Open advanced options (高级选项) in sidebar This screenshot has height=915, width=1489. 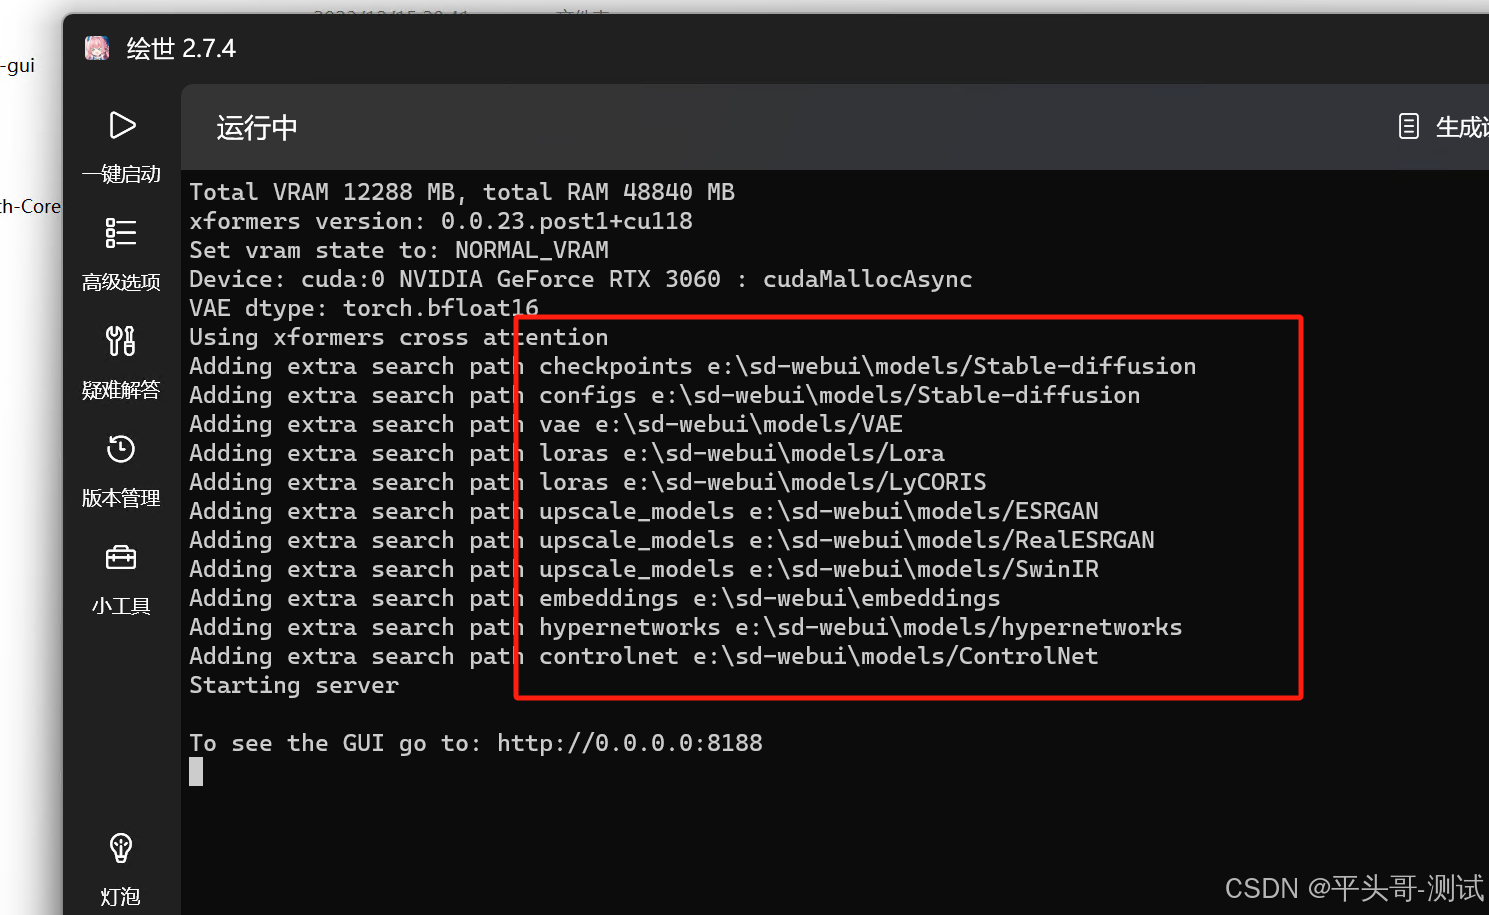point(121,254)
